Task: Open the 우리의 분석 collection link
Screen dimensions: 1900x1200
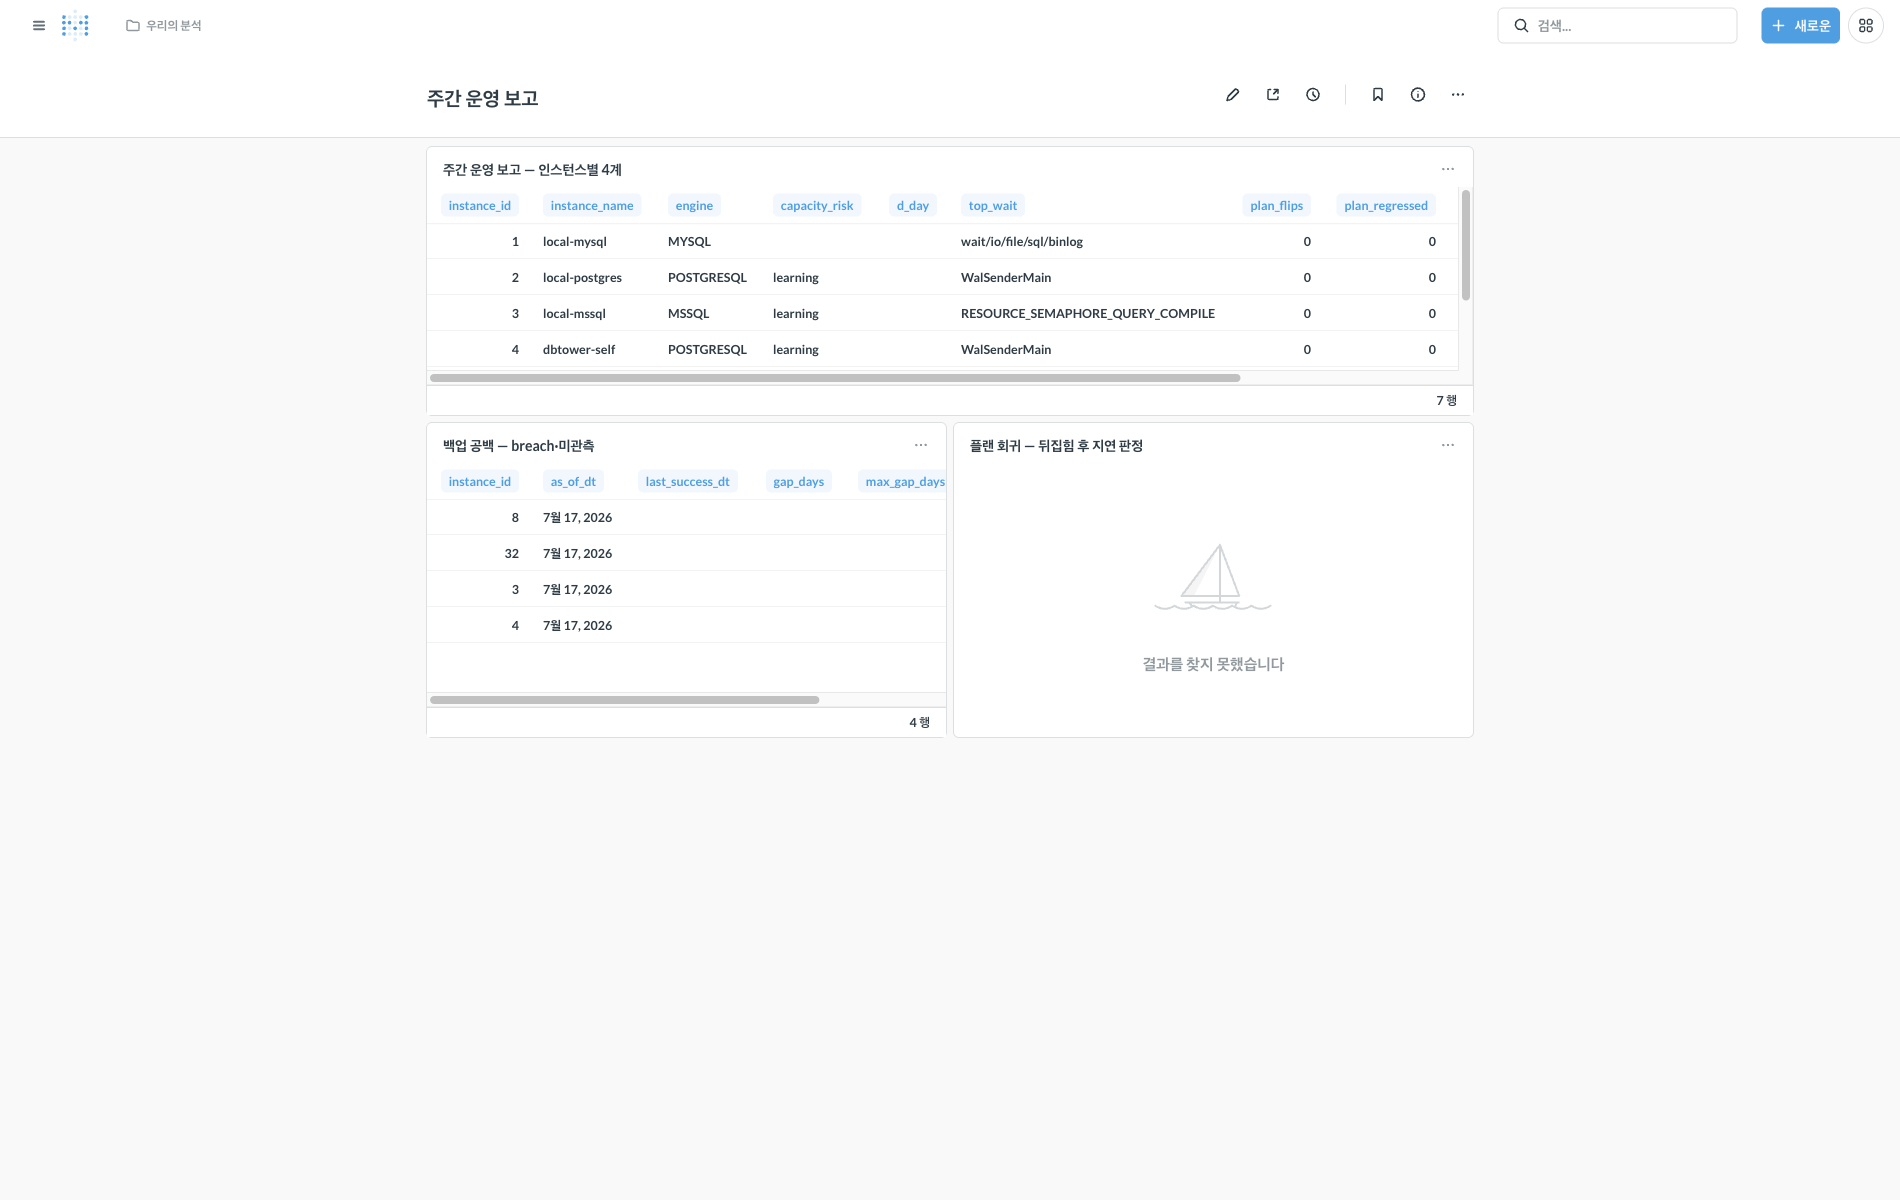Action: (164, 26)
